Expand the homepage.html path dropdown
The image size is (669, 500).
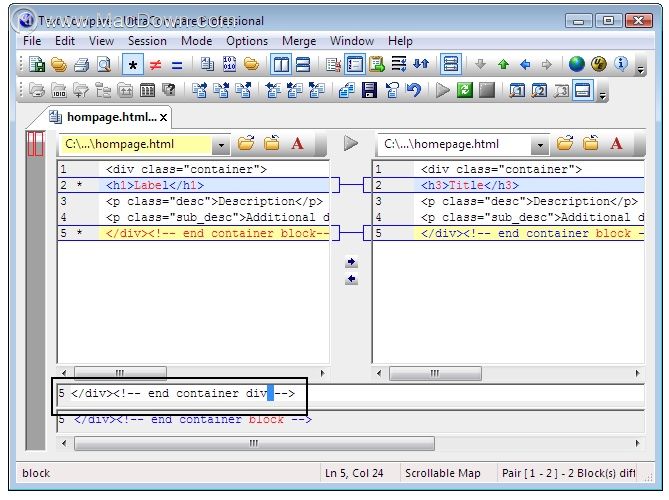coord(540,145)
